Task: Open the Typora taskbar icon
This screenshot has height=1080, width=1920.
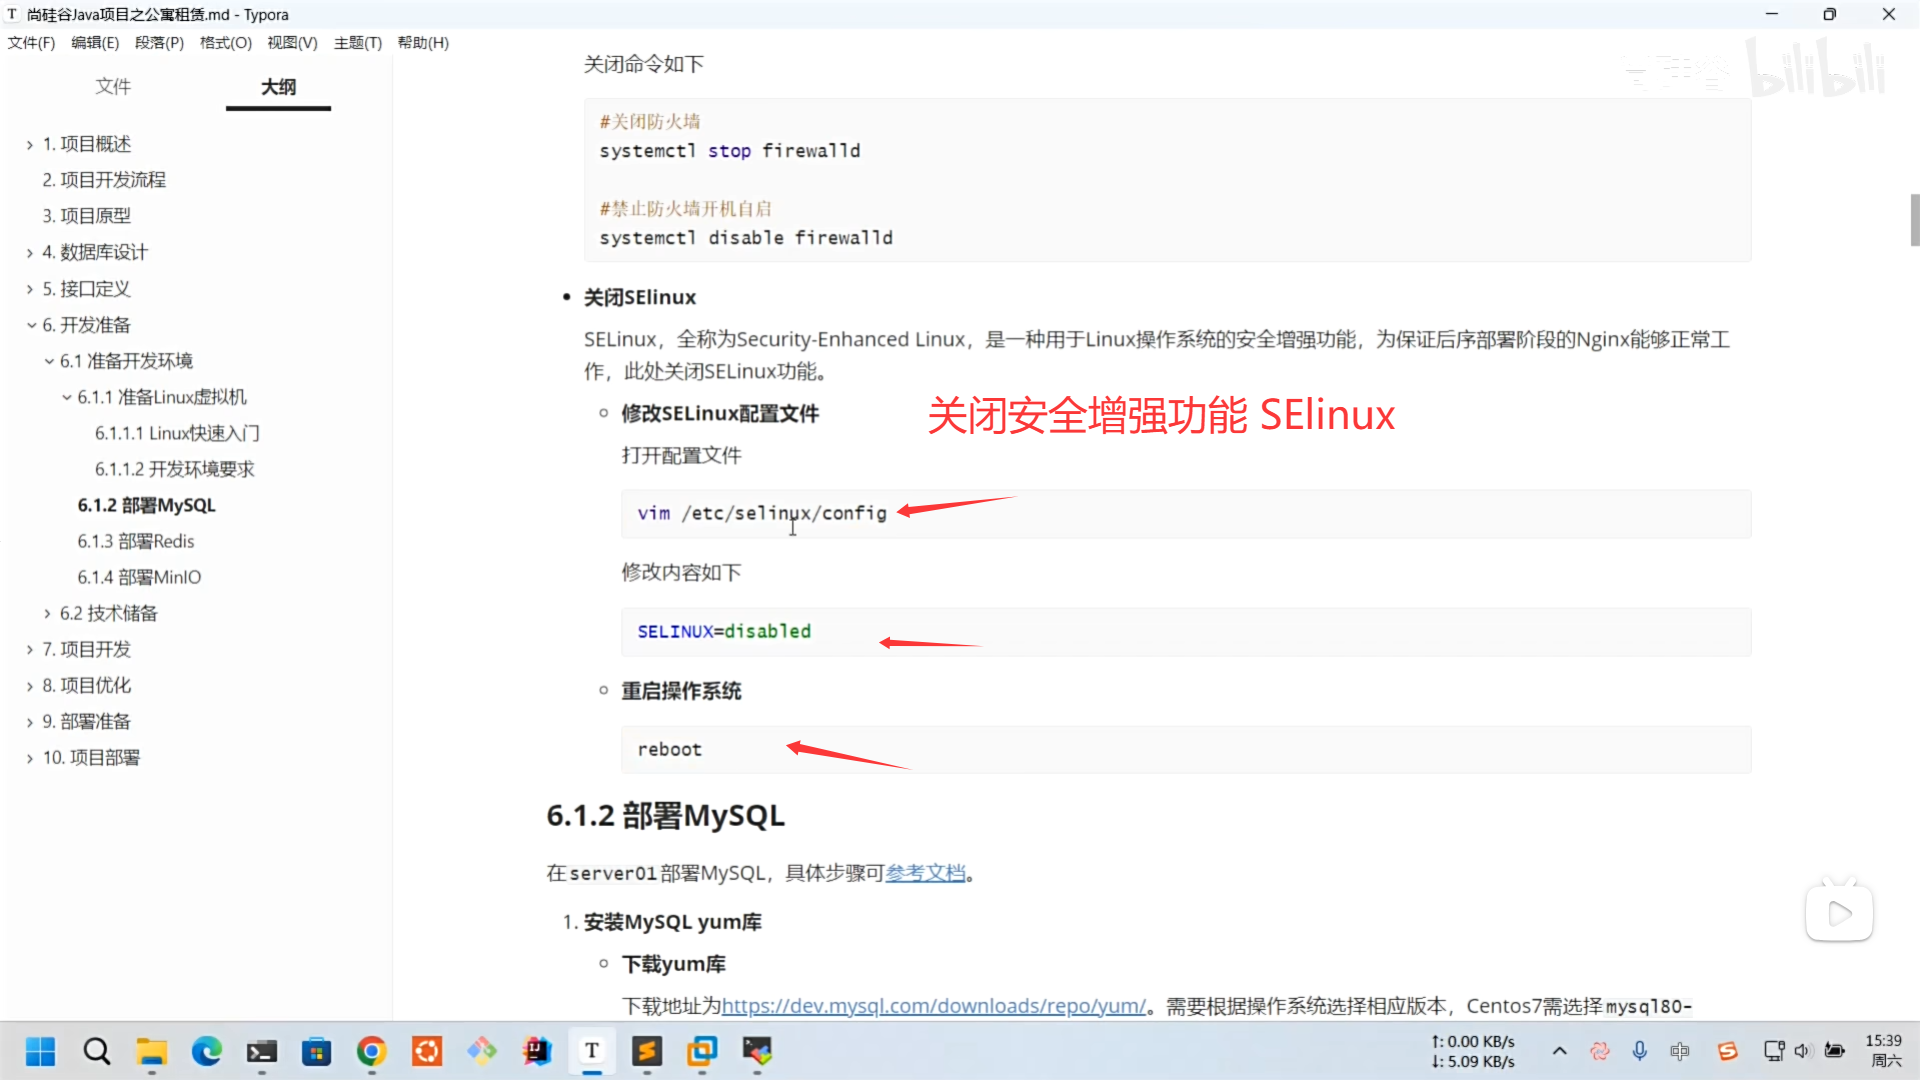Action: pyautogui.click(x=592, y=1051)
